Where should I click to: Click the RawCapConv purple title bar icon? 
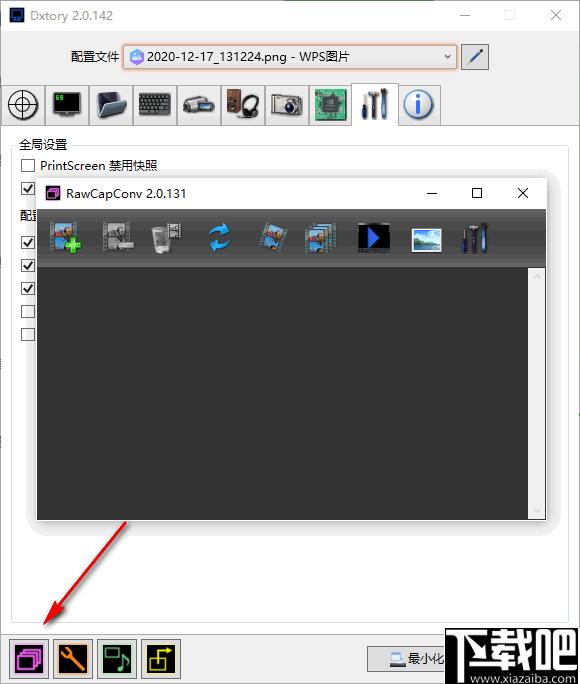click(x=53, y=193)
